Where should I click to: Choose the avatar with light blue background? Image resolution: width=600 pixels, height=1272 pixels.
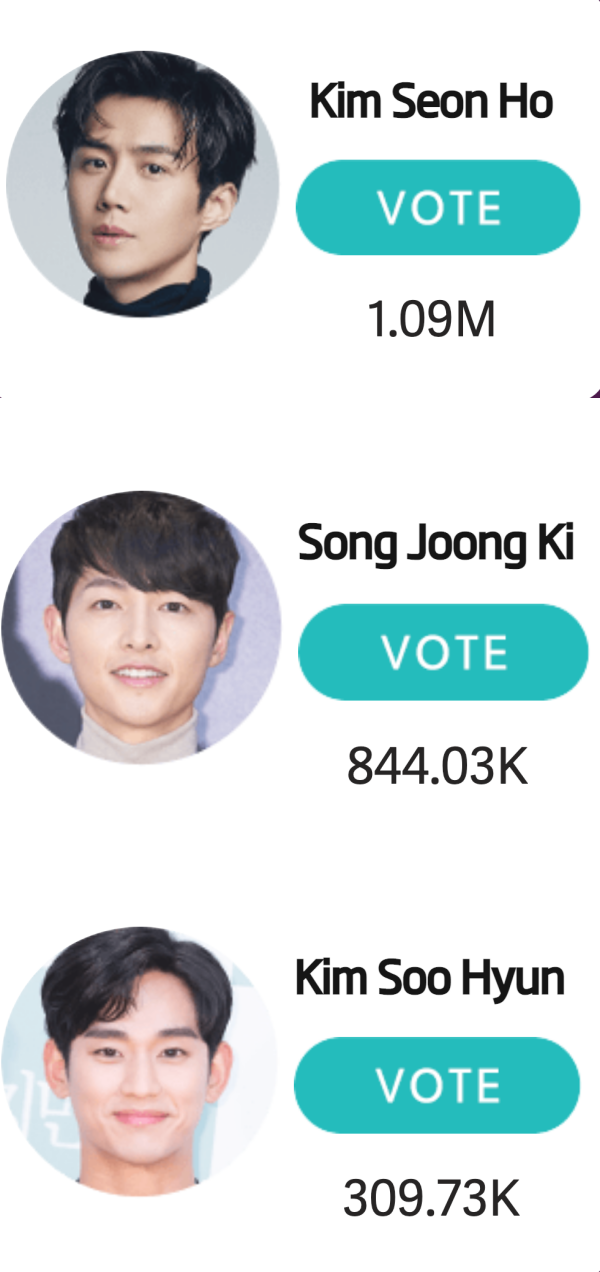[x=139, y=1061]
